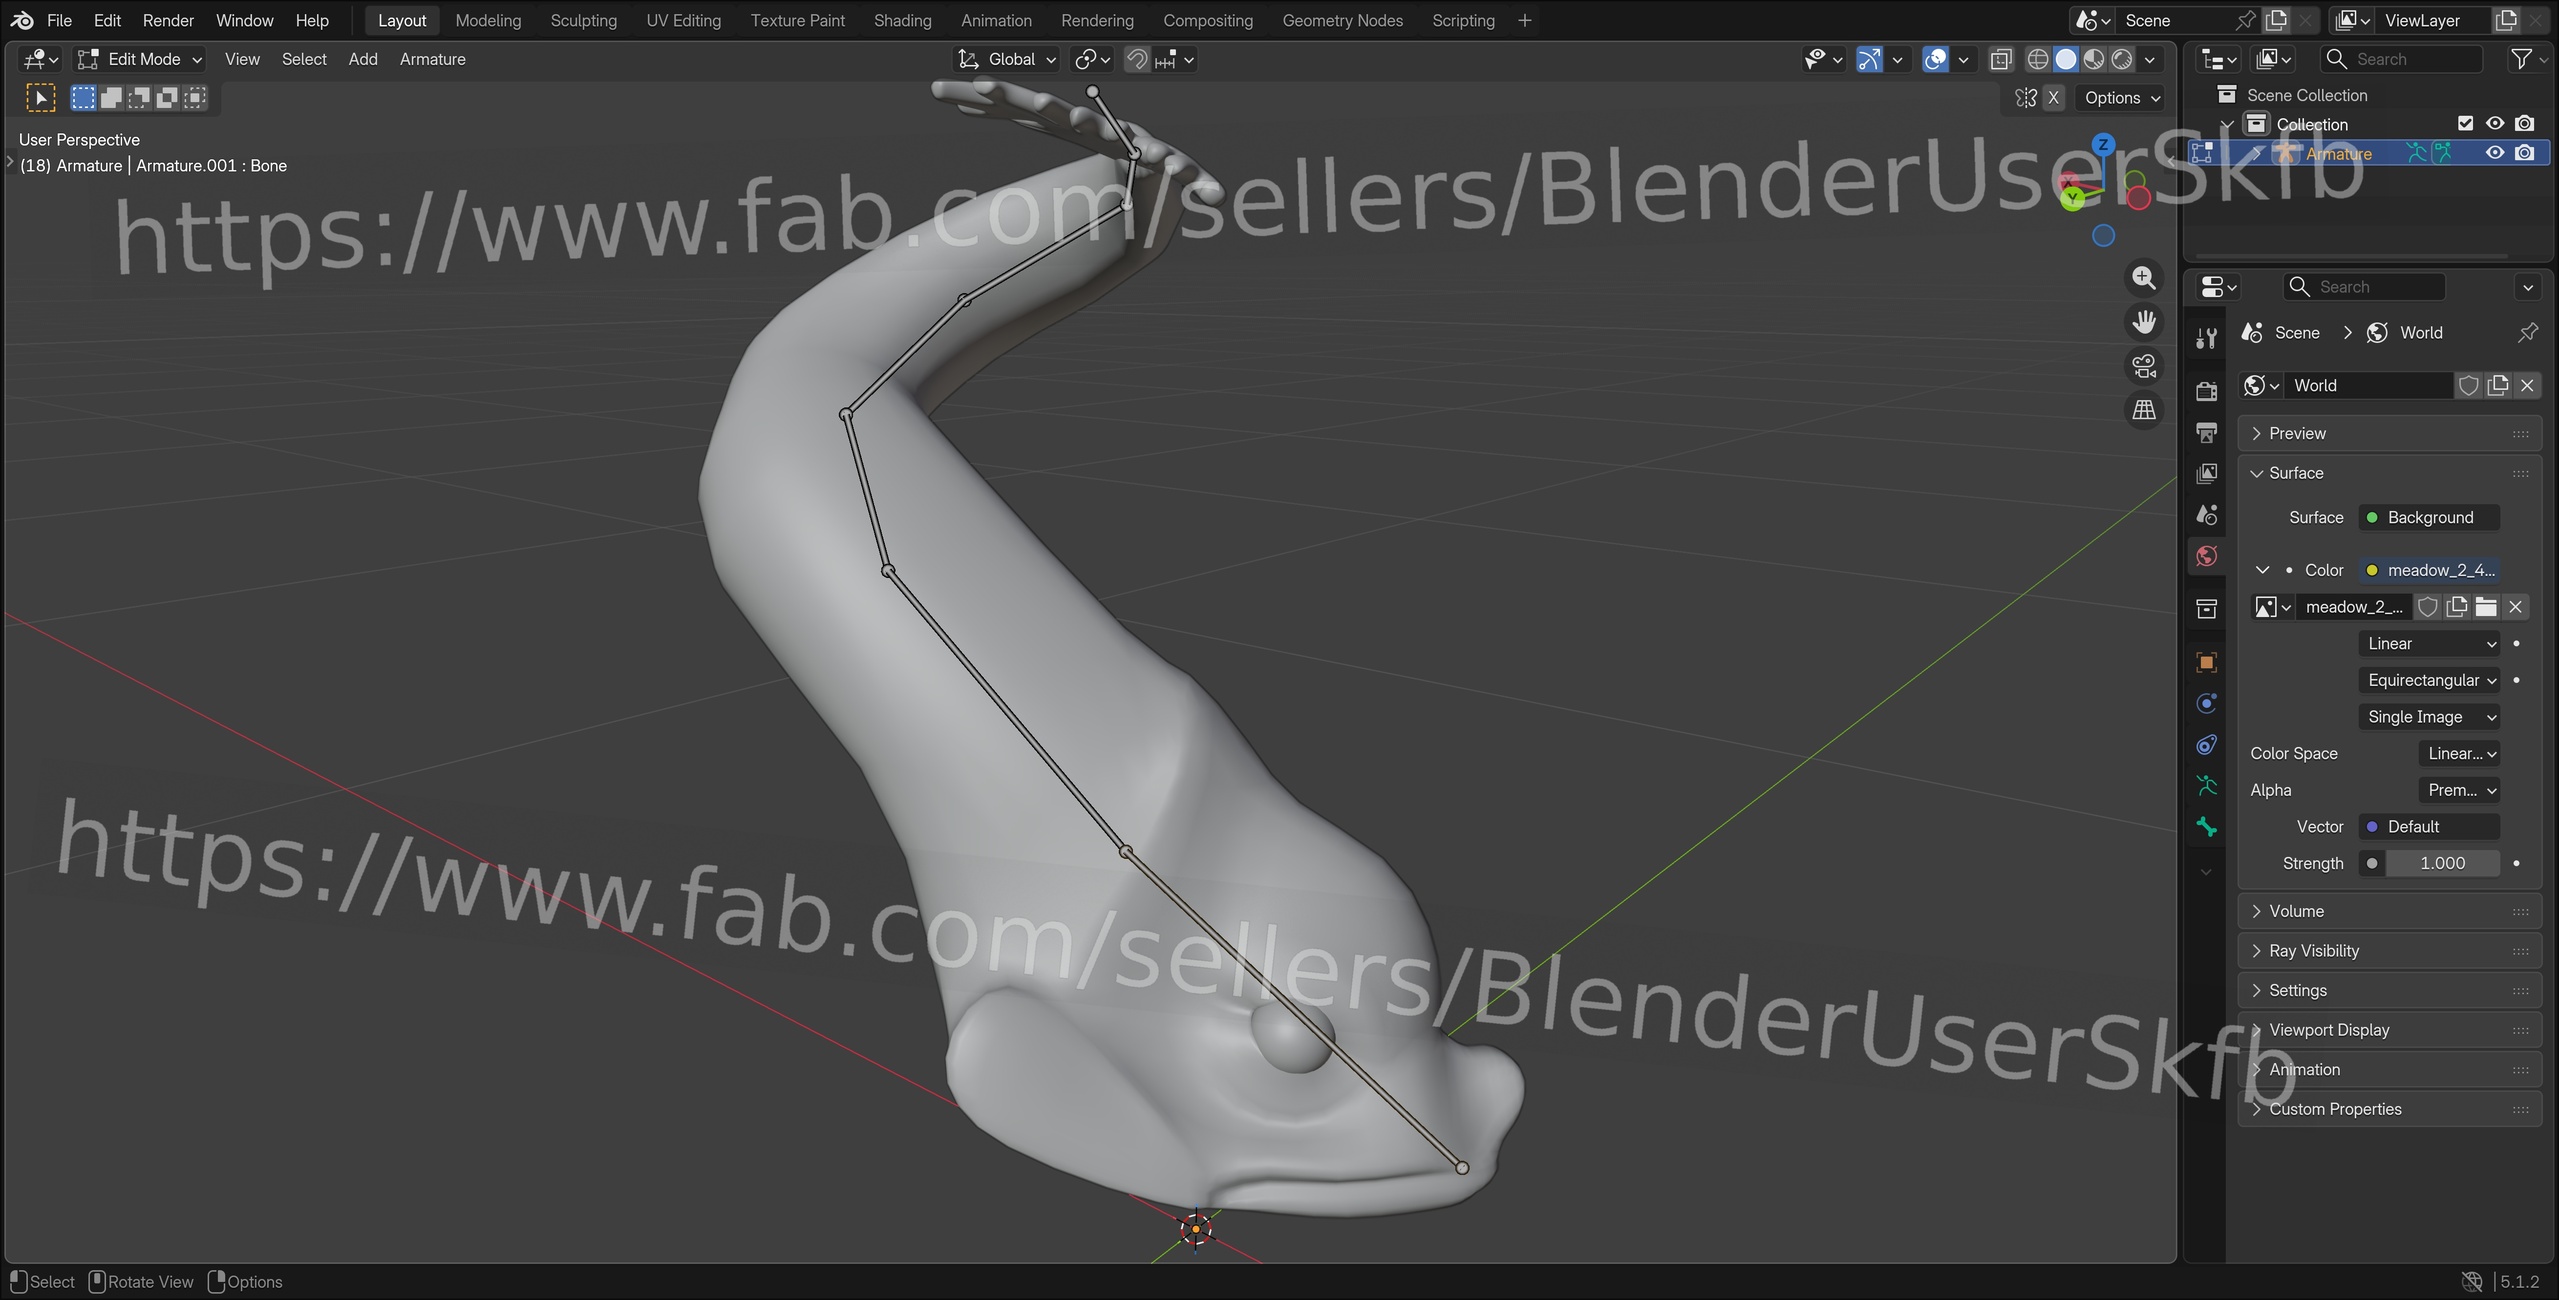Choose Invert selection mode icon
Screen dimensions: 2559x1300
pos(168,98)
